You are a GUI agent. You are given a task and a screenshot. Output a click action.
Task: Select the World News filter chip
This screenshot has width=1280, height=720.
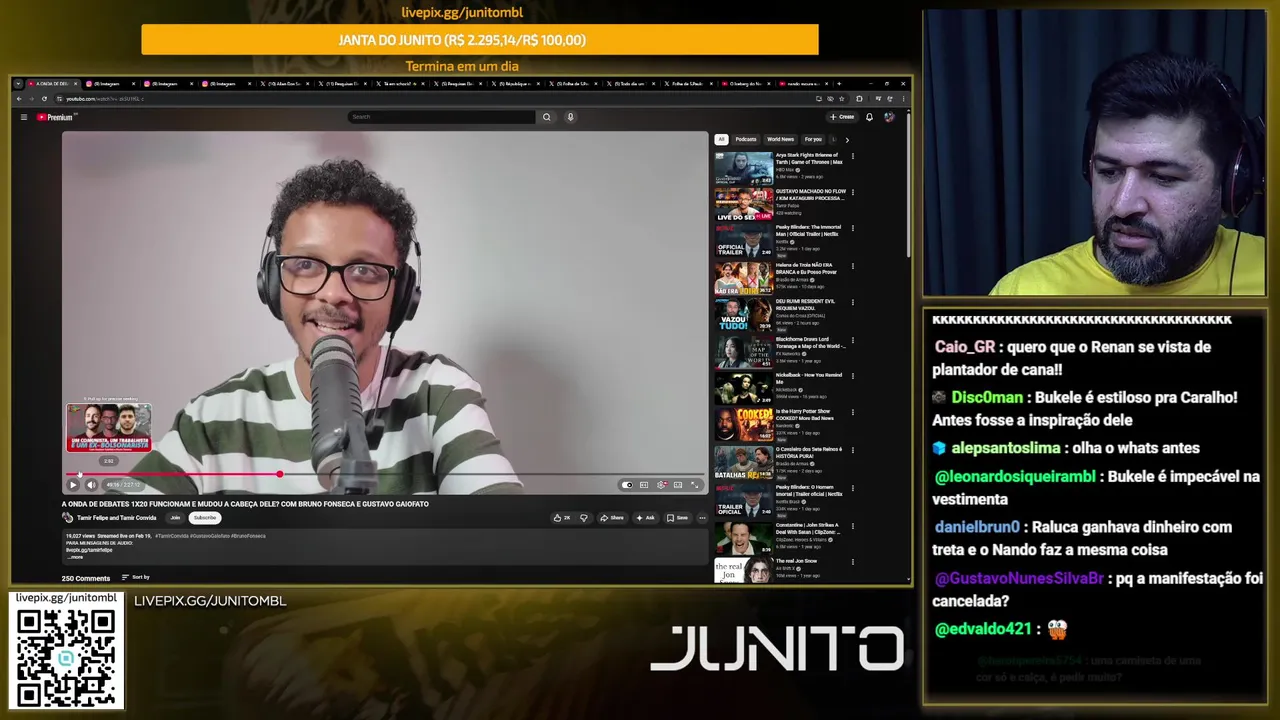(780, 139)
